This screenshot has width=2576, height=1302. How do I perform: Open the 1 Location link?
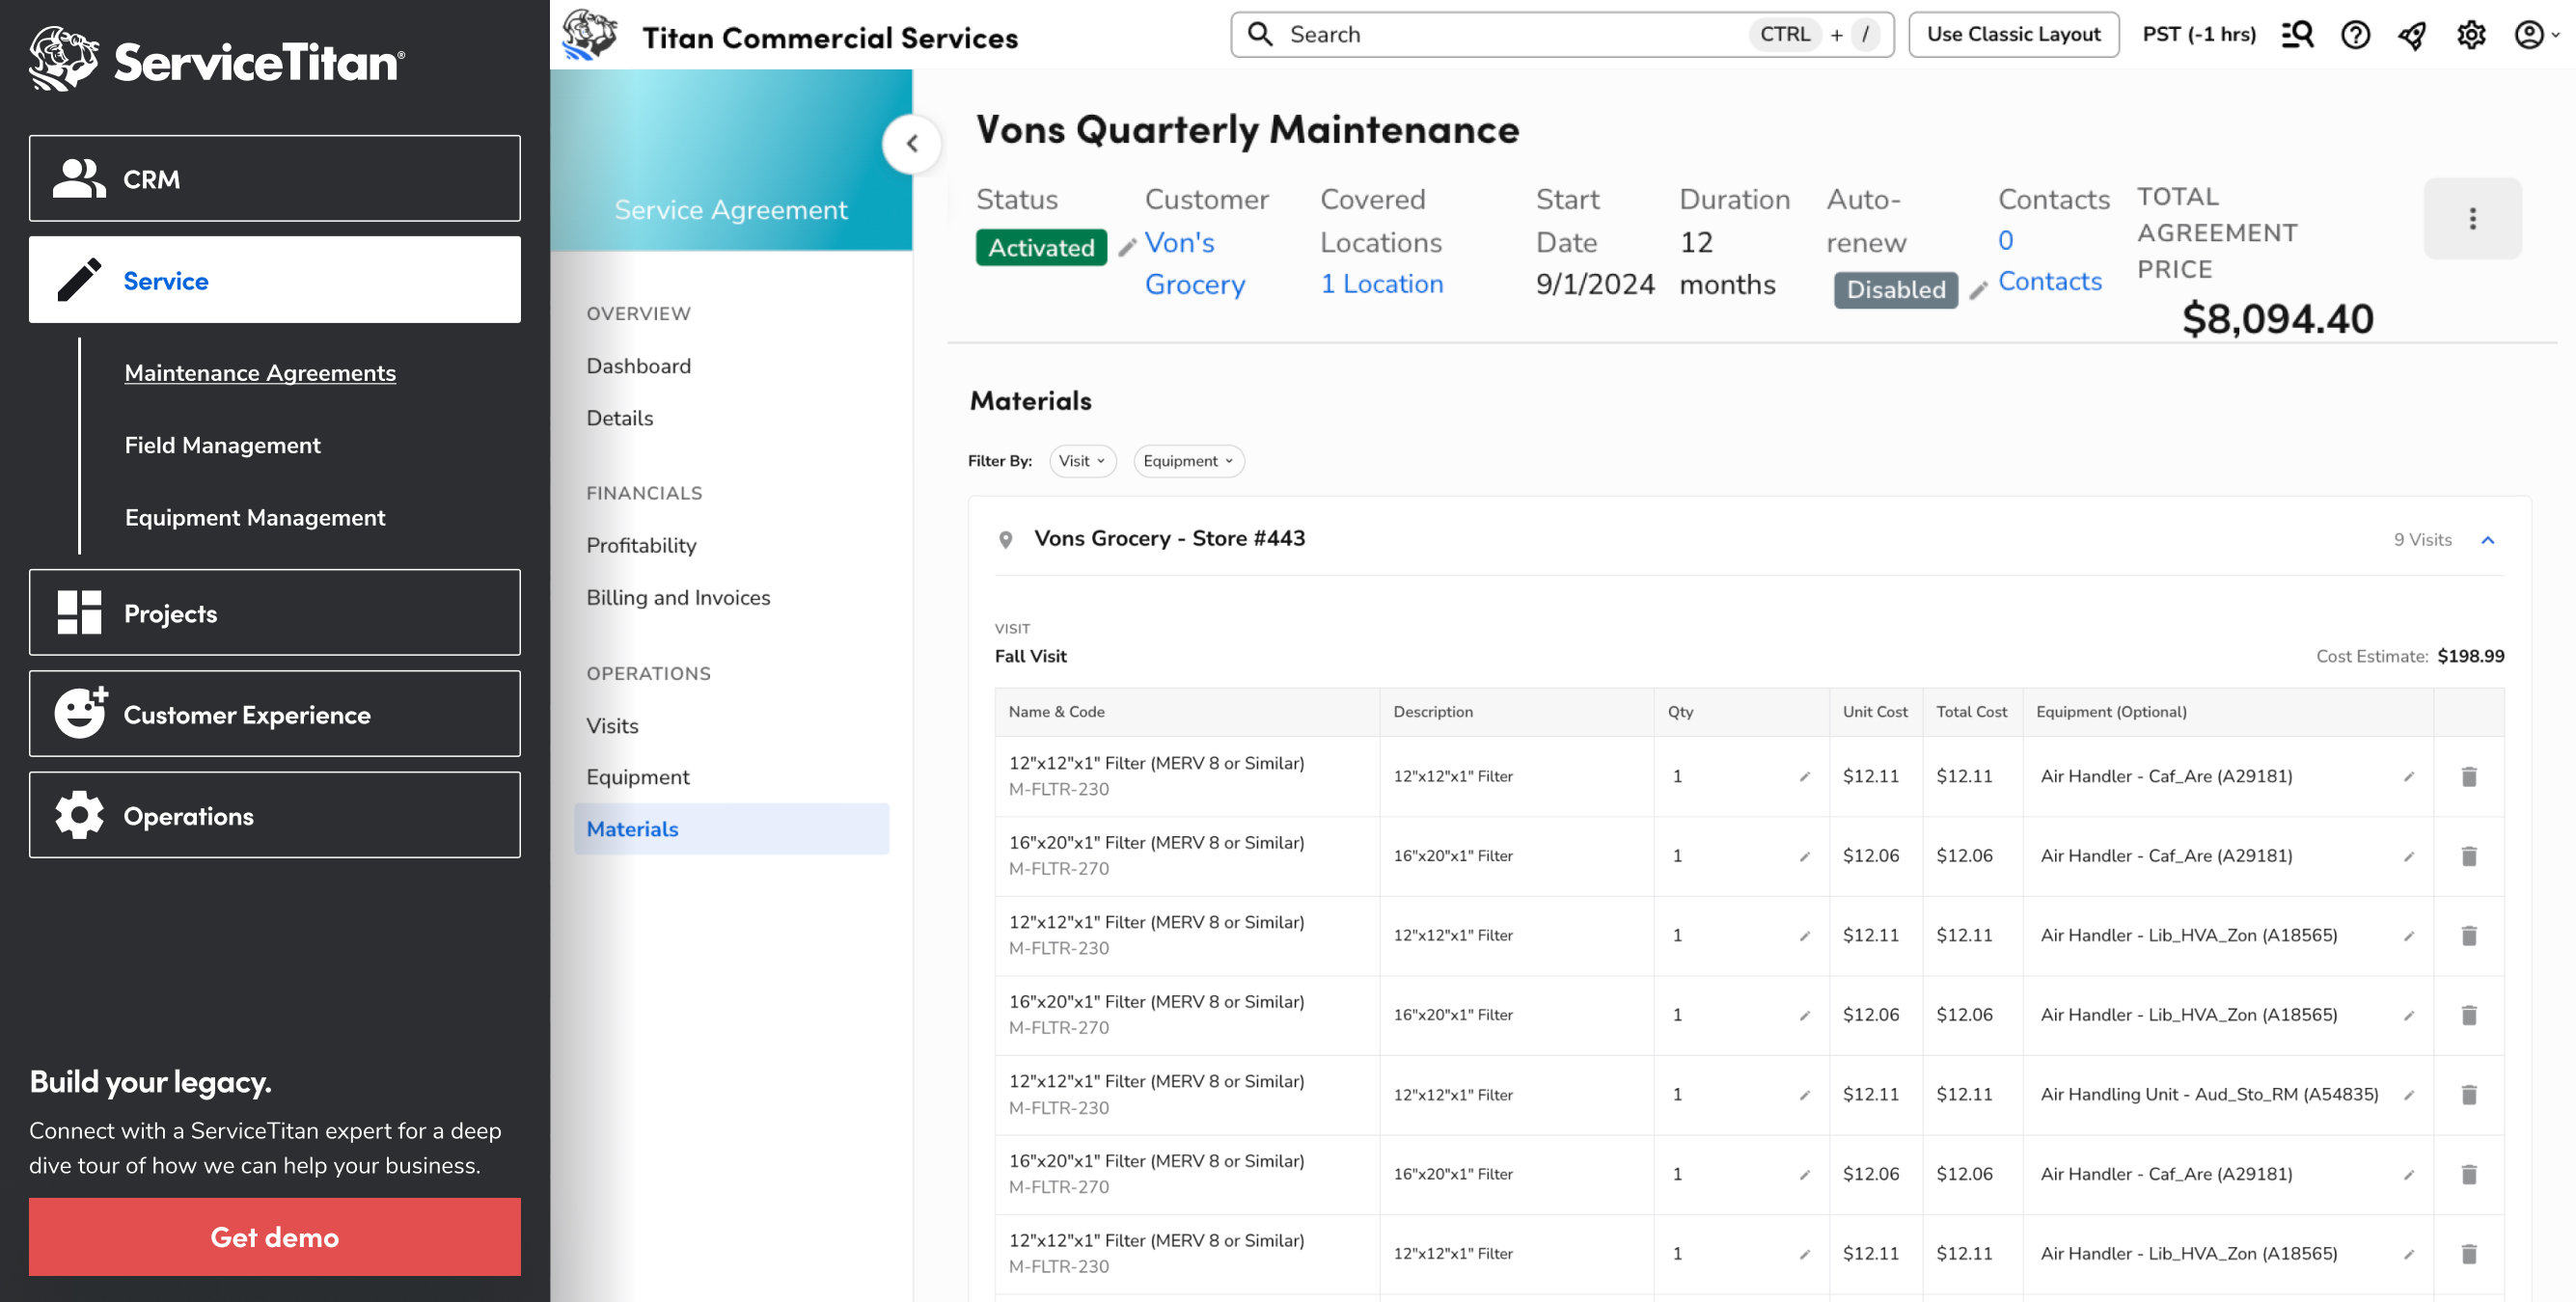point(1381,284)
